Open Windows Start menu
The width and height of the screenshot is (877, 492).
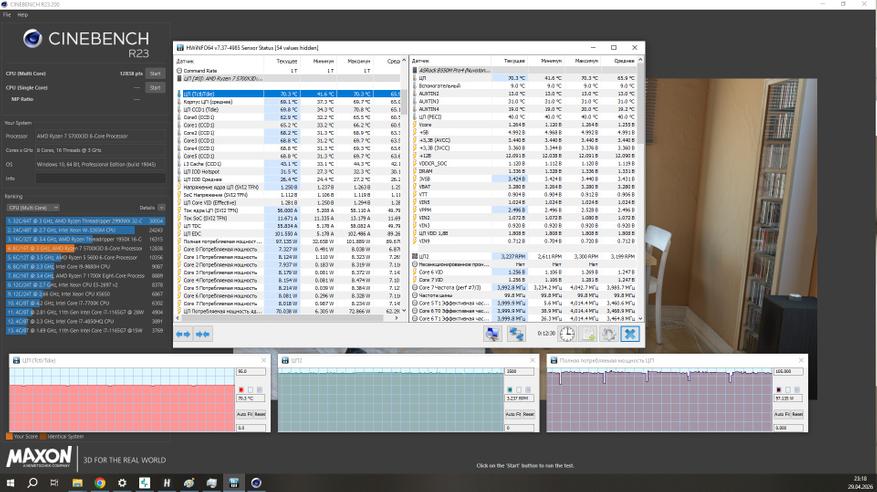coord(10,482)
